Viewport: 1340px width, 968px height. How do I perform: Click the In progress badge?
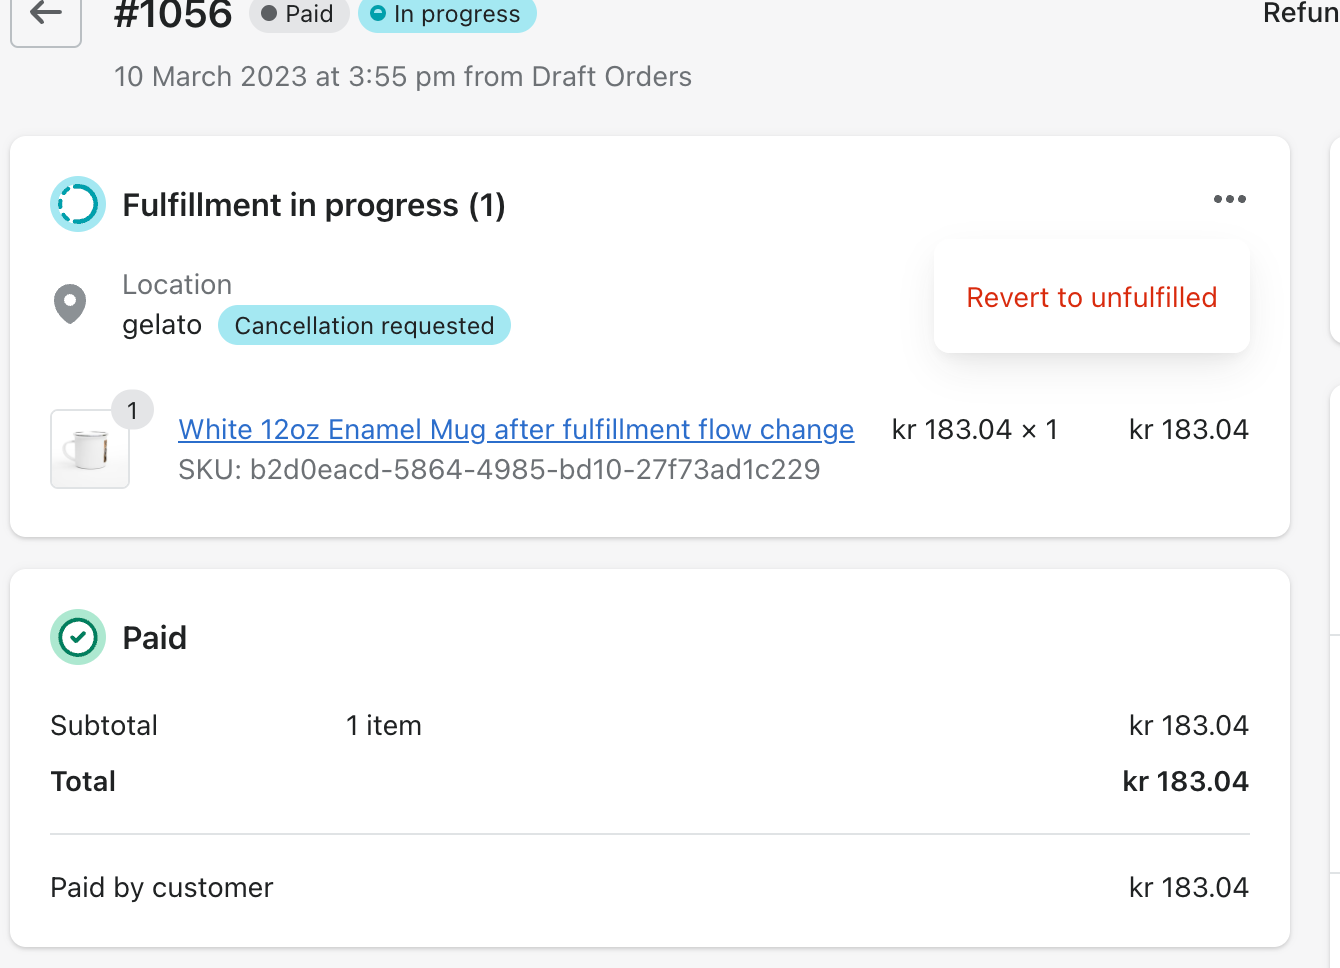[447, 14]
